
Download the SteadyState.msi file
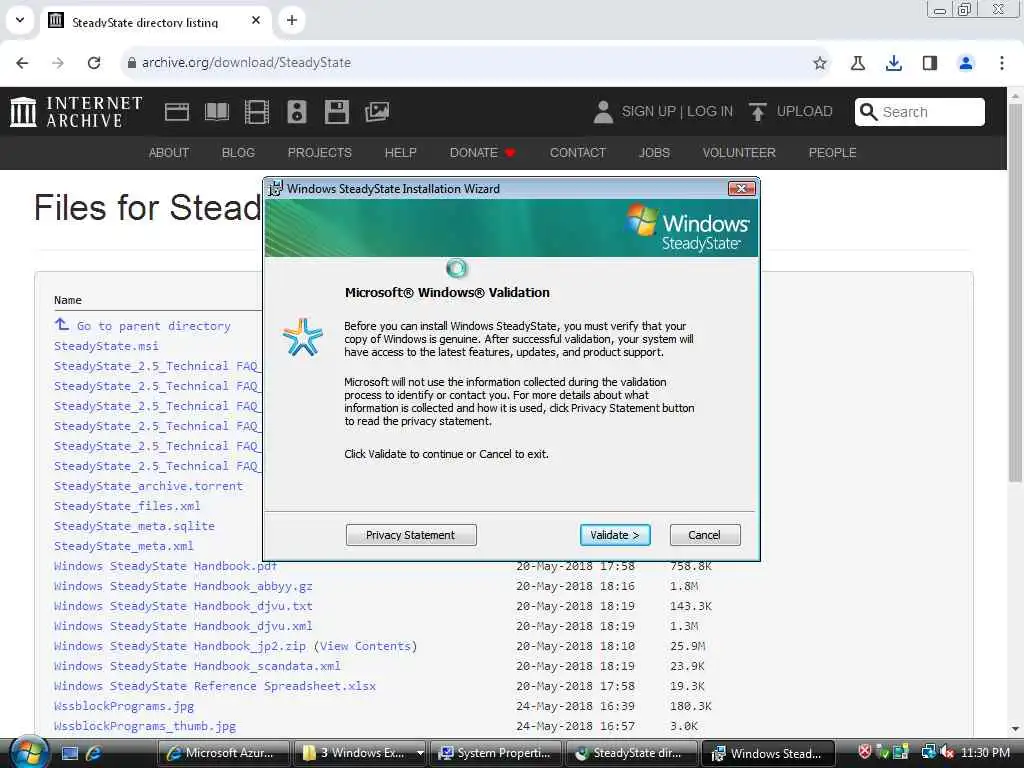point(106,346)
